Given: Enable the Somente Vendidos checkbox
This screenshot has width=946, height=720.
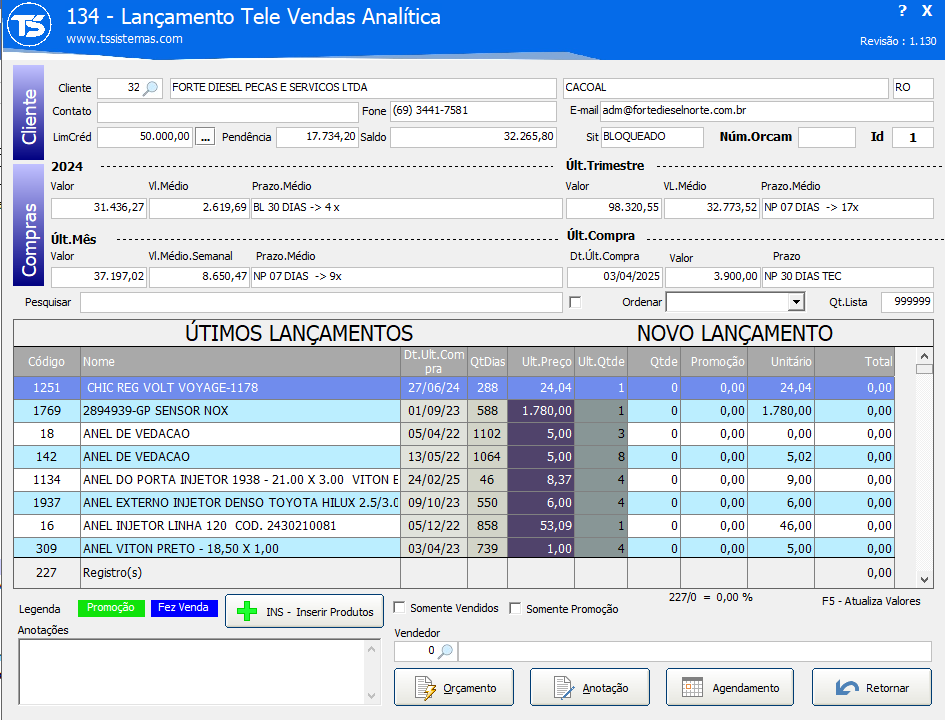Looking at the screenshot, I should [x=400, y=608].
